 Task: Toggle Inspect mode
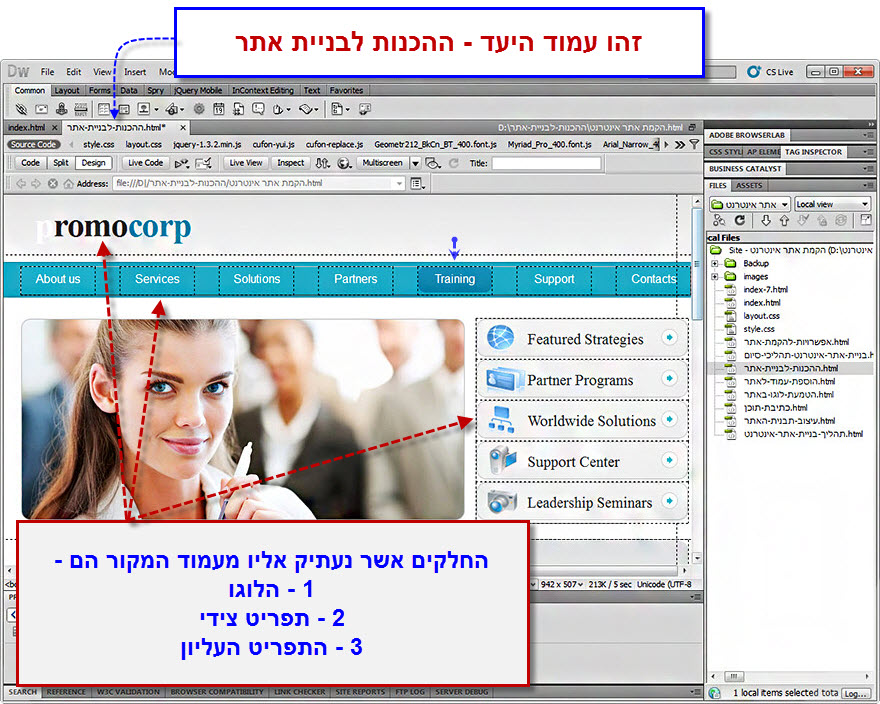pyautogui.click(x=290, y=163)
